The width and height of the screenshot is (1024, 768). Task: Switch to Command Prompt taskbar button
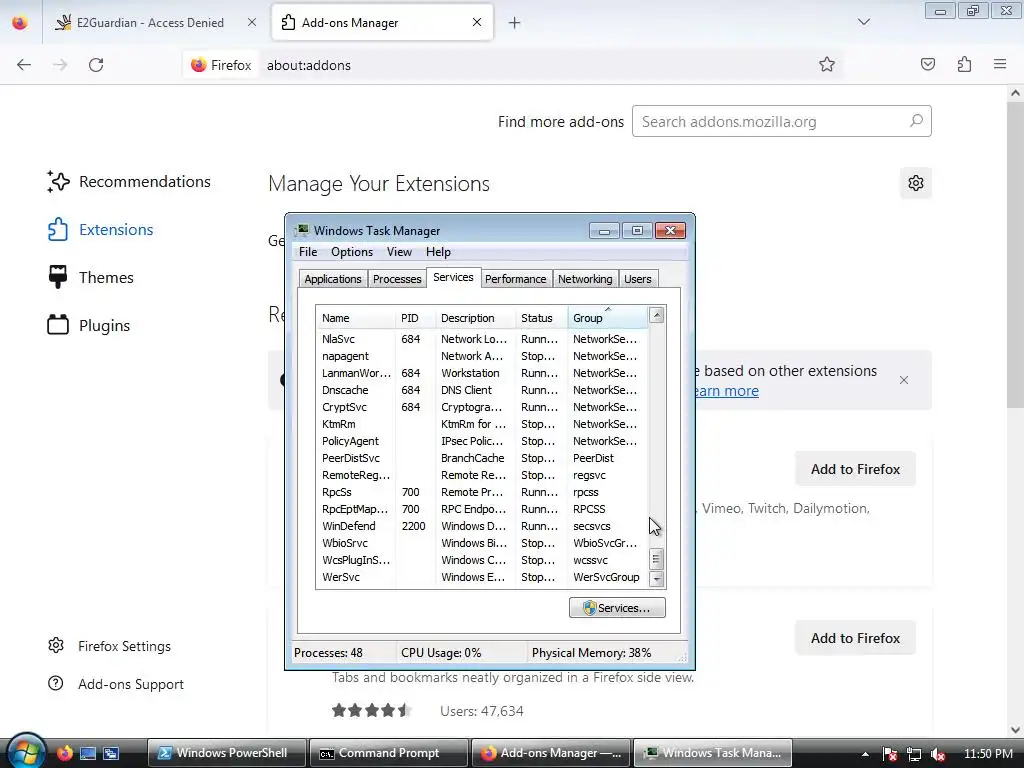tap(389, 753)
